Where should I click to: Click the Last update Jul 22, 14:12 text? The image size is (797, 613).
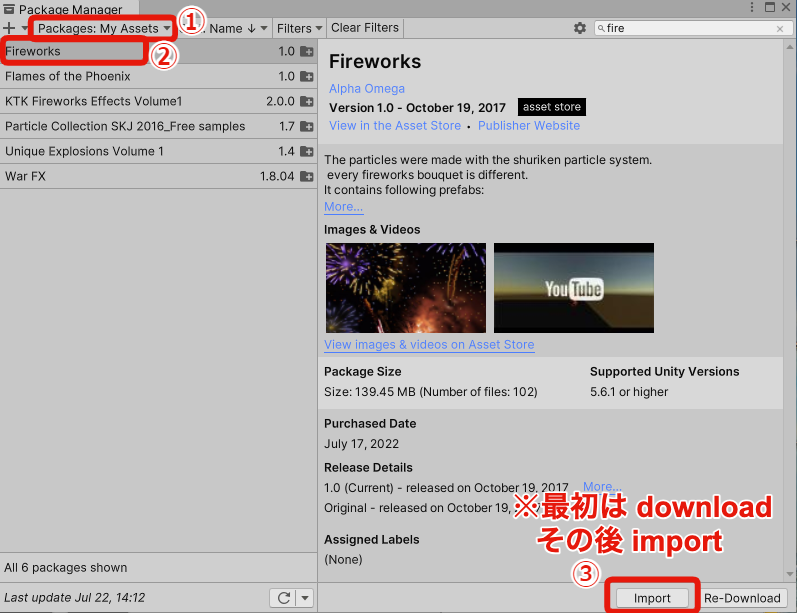click(74, 598)
